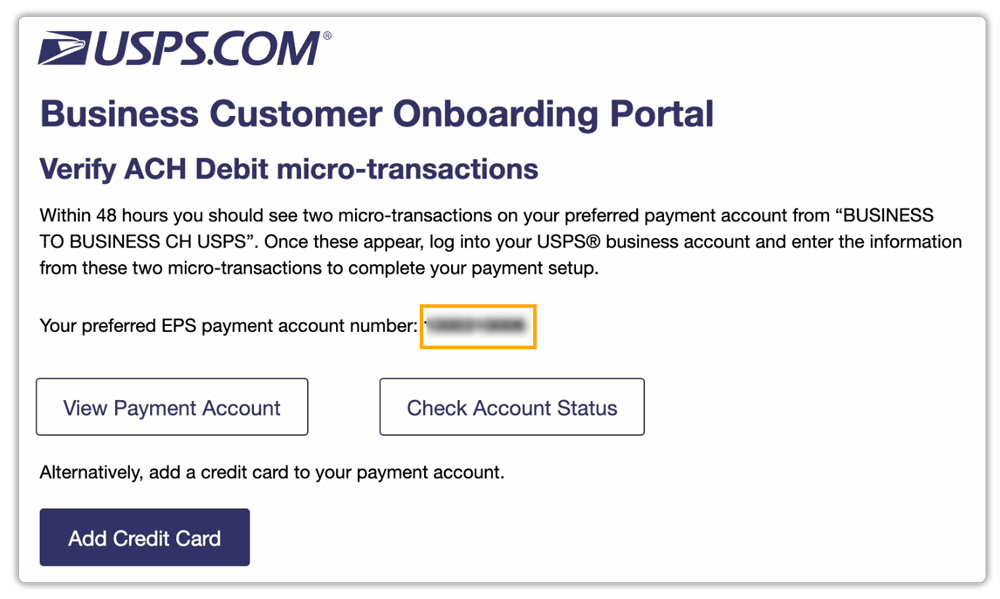Select the Check Account Status button label
1000x599 pixels.
[x=511, y=407]
